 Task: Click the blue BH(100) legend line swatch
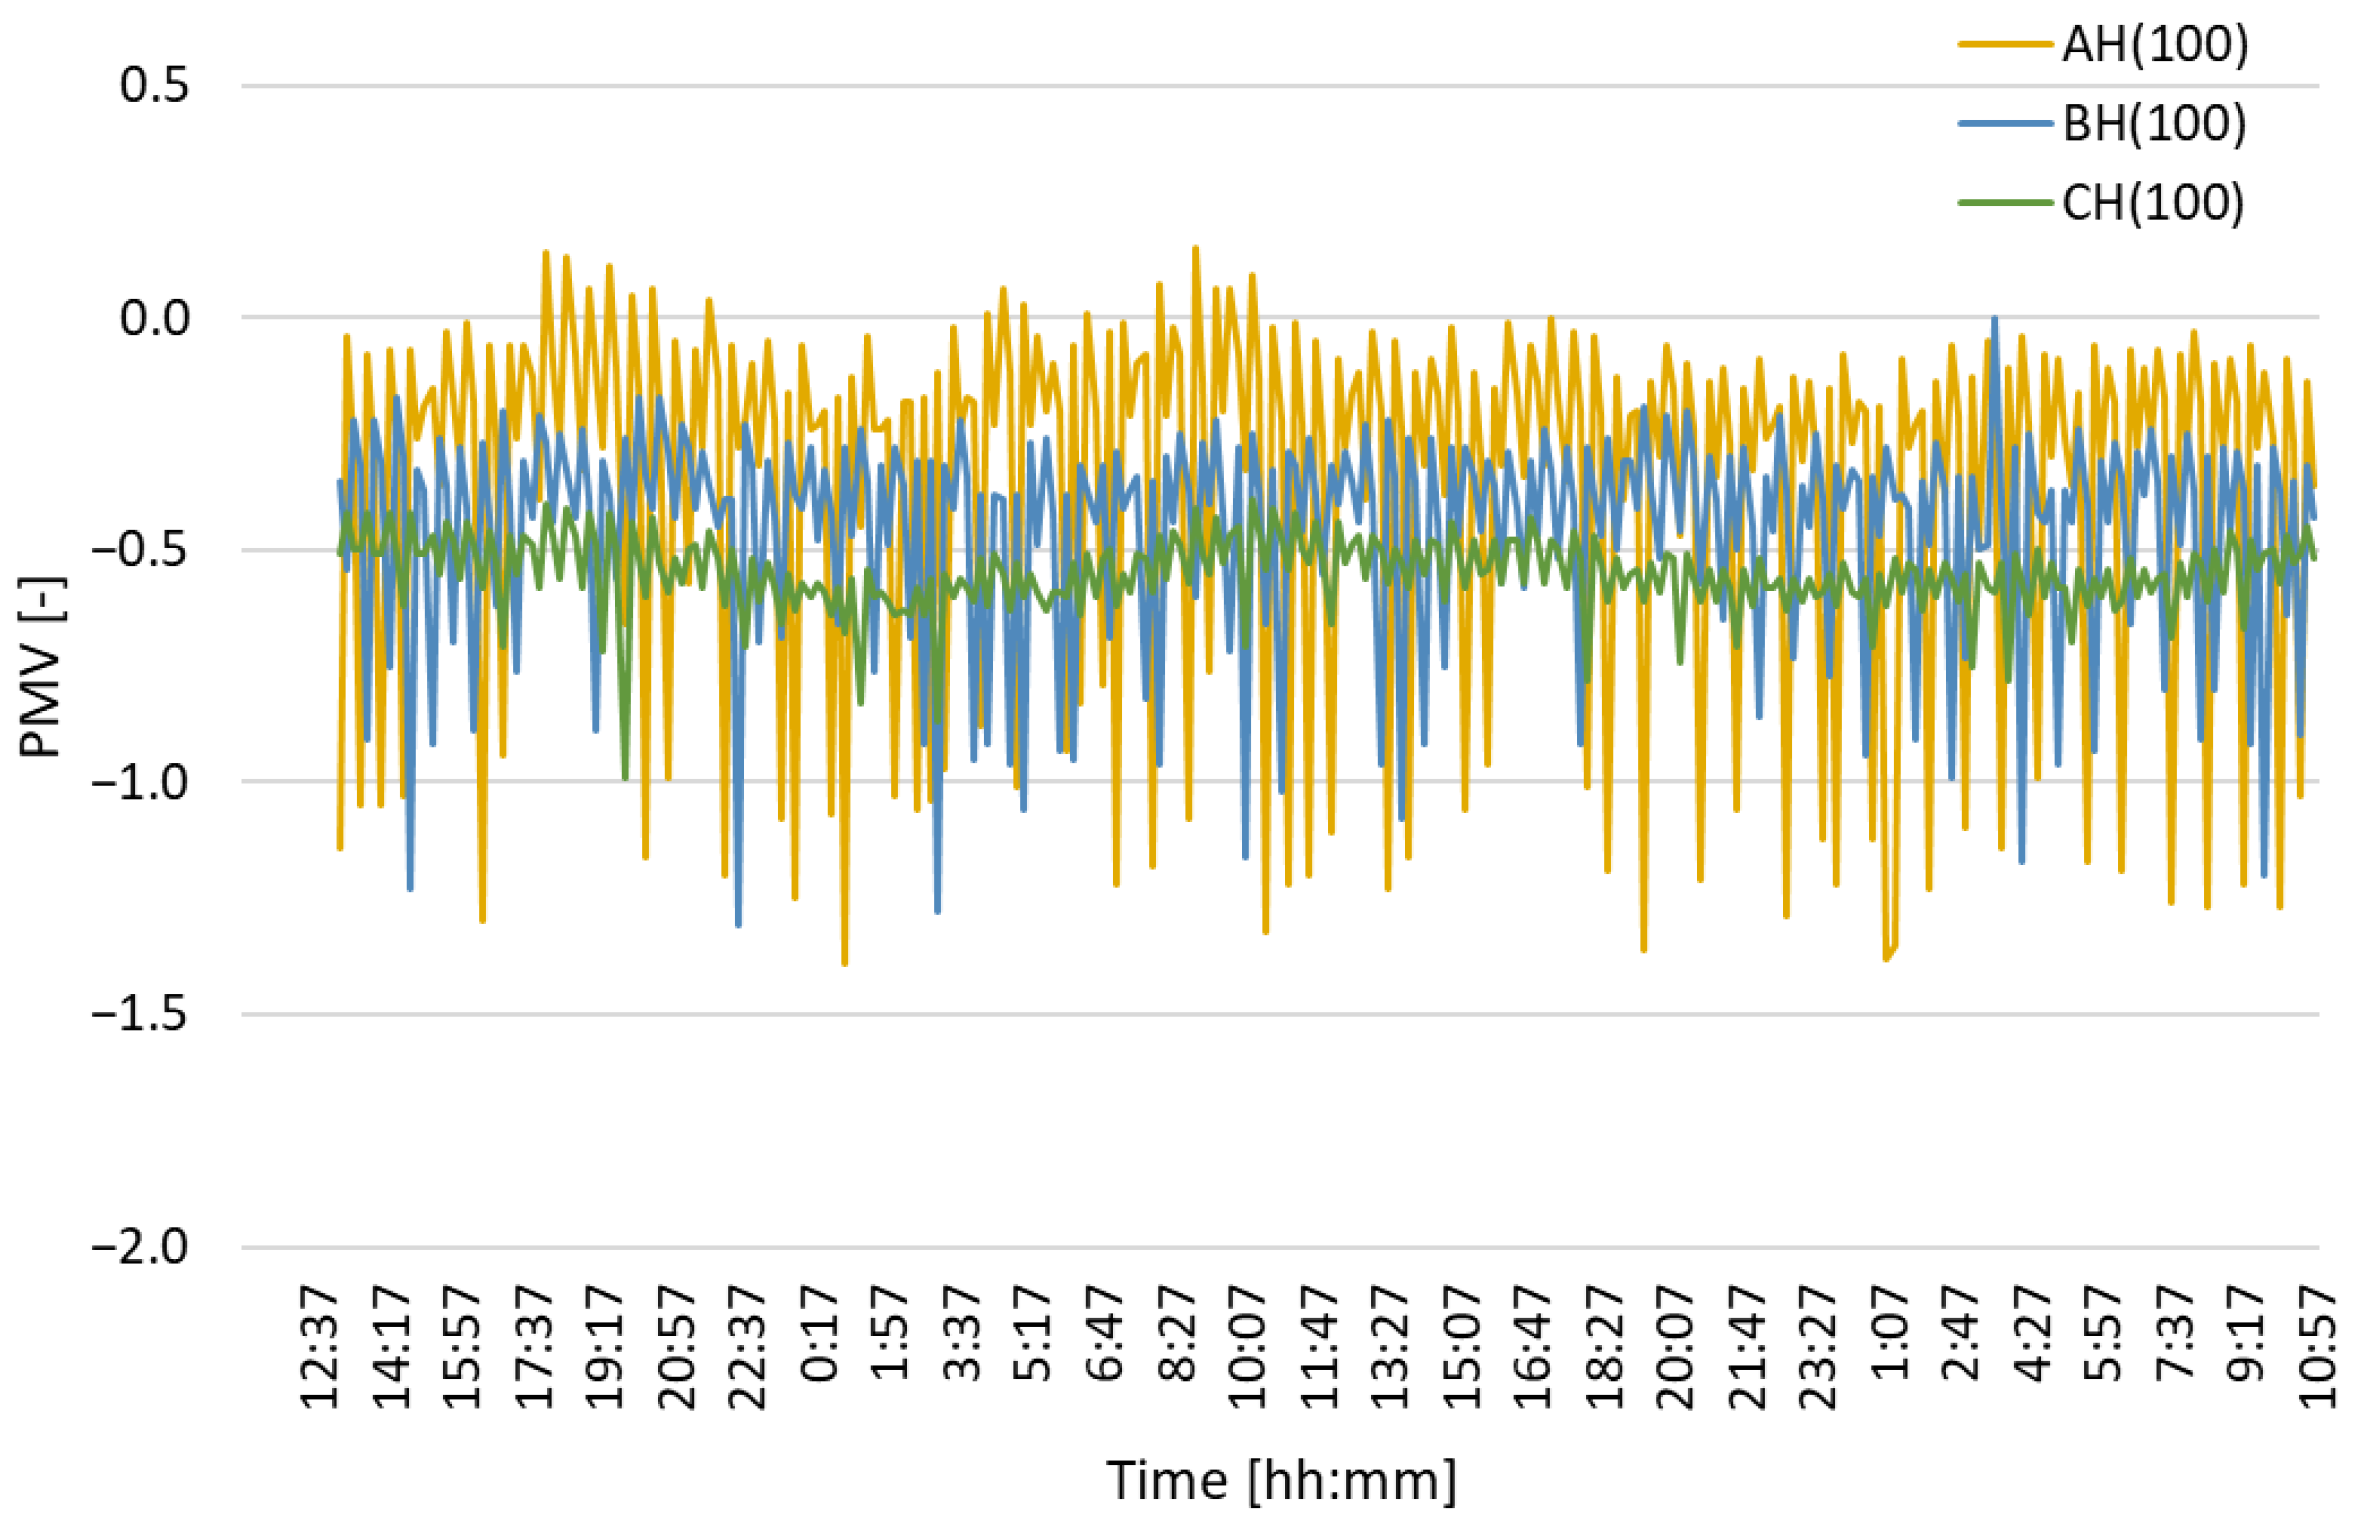pyautogui.click(x=2004, y=123)
